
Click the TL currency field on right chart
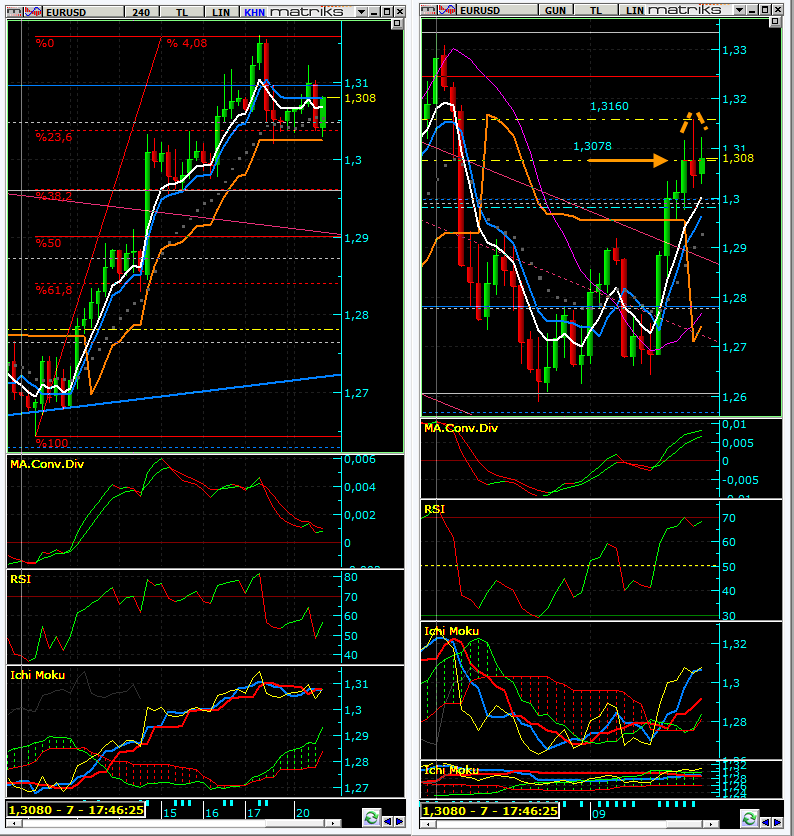[595, 10]
